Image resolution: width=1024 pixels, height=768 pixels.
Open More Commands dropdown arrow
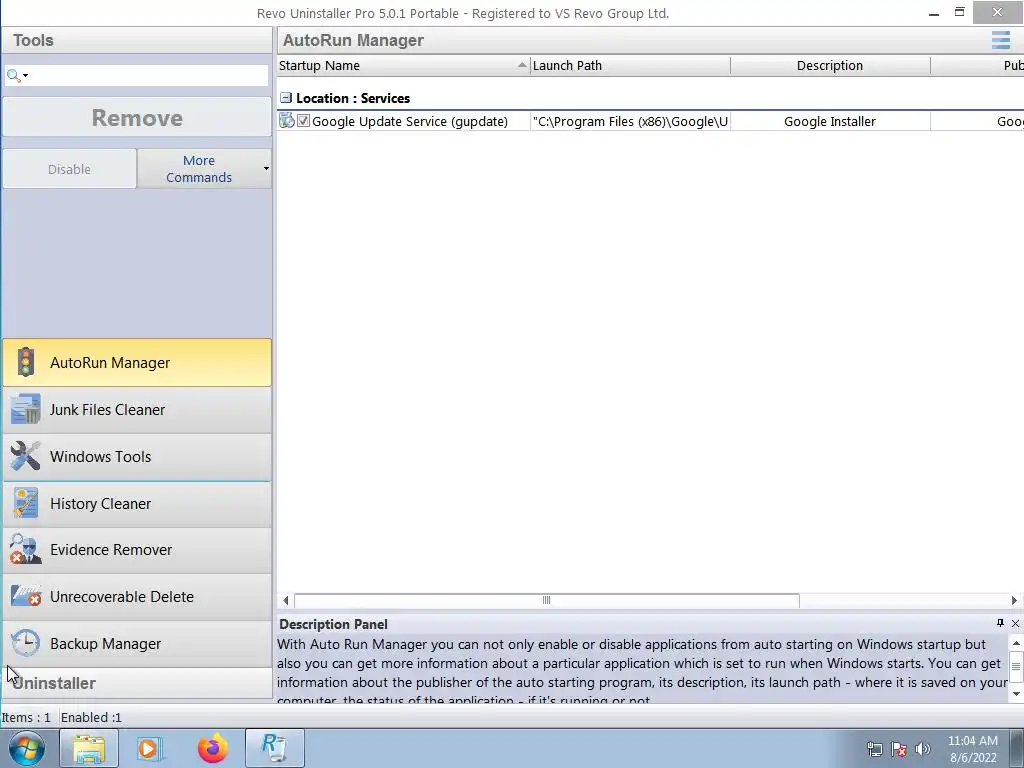coord(266,169)
